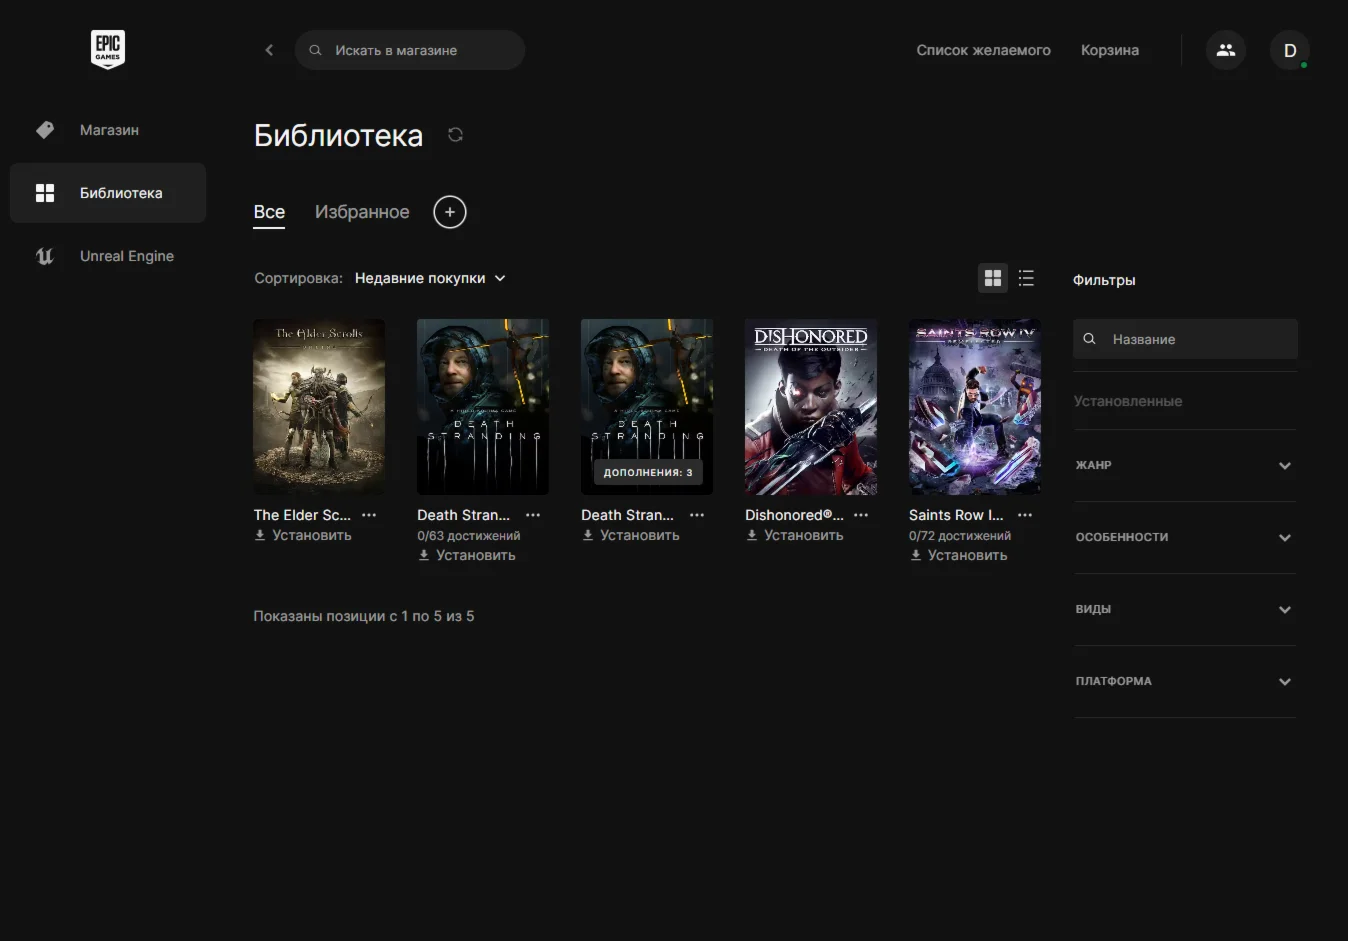1348x941 pixels.
Task: Open the Unreal Engine section
Action: [x=108, y=256]
